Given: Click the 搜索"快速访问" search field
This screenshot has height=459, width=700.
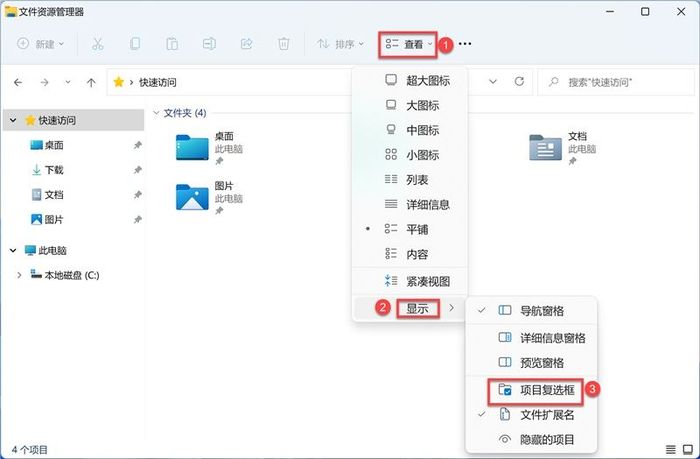Looking at the screenshot, I should (615, 81).
